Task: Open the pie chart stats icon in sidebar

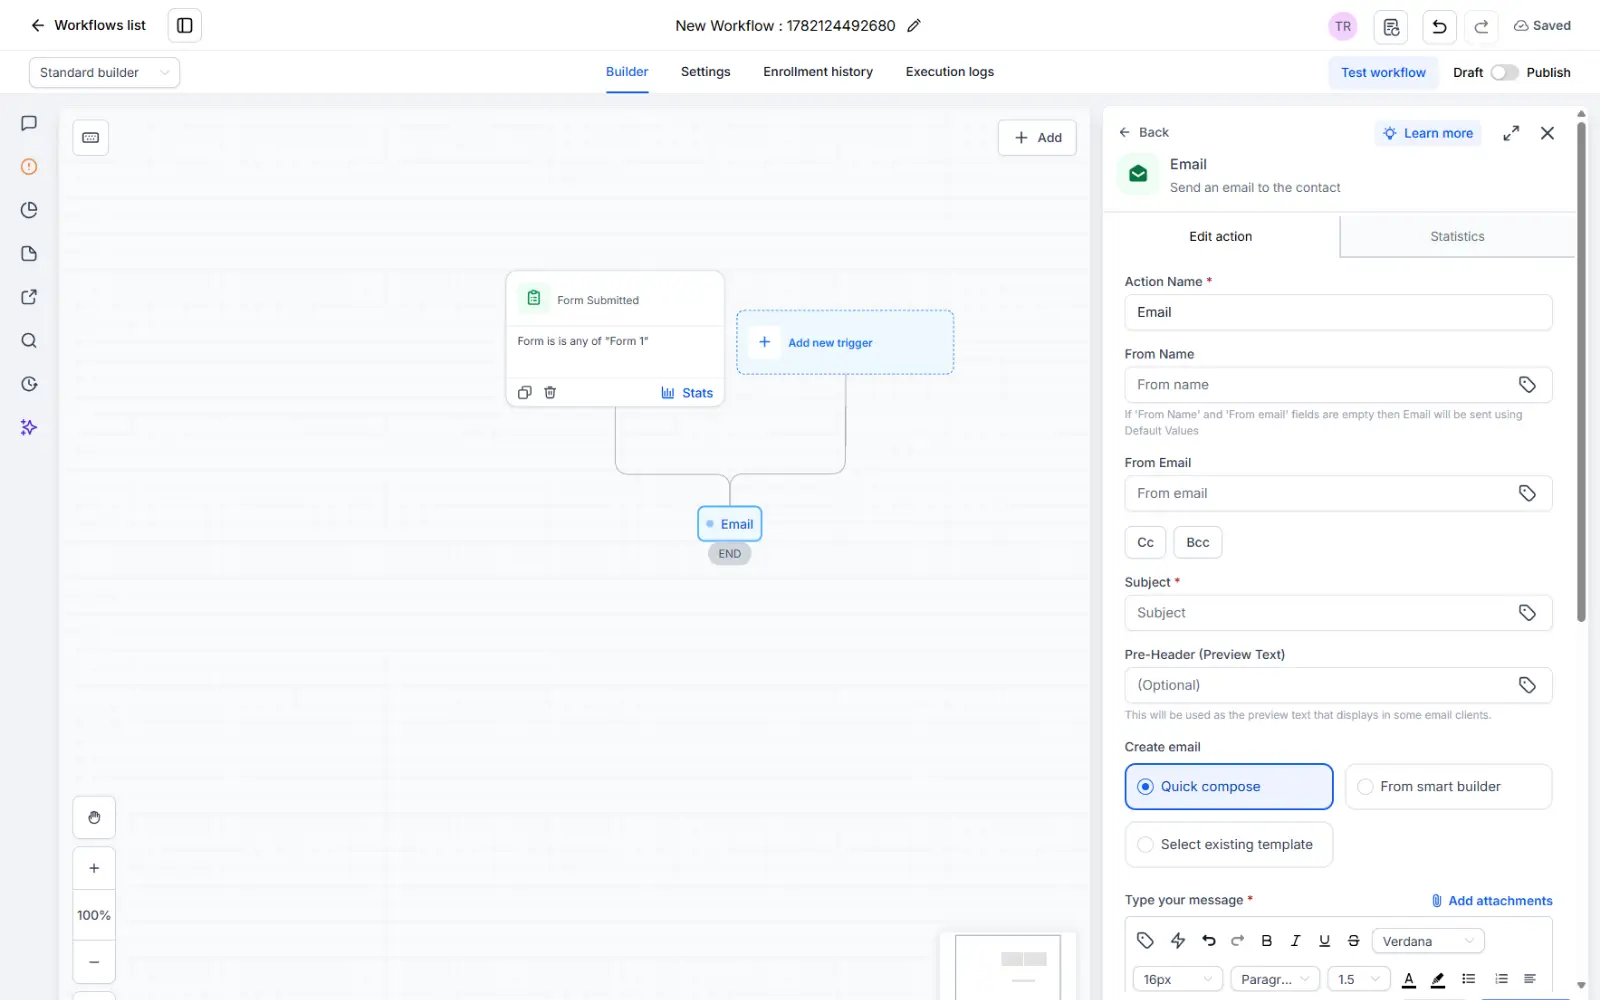Action: coord(29,210)
